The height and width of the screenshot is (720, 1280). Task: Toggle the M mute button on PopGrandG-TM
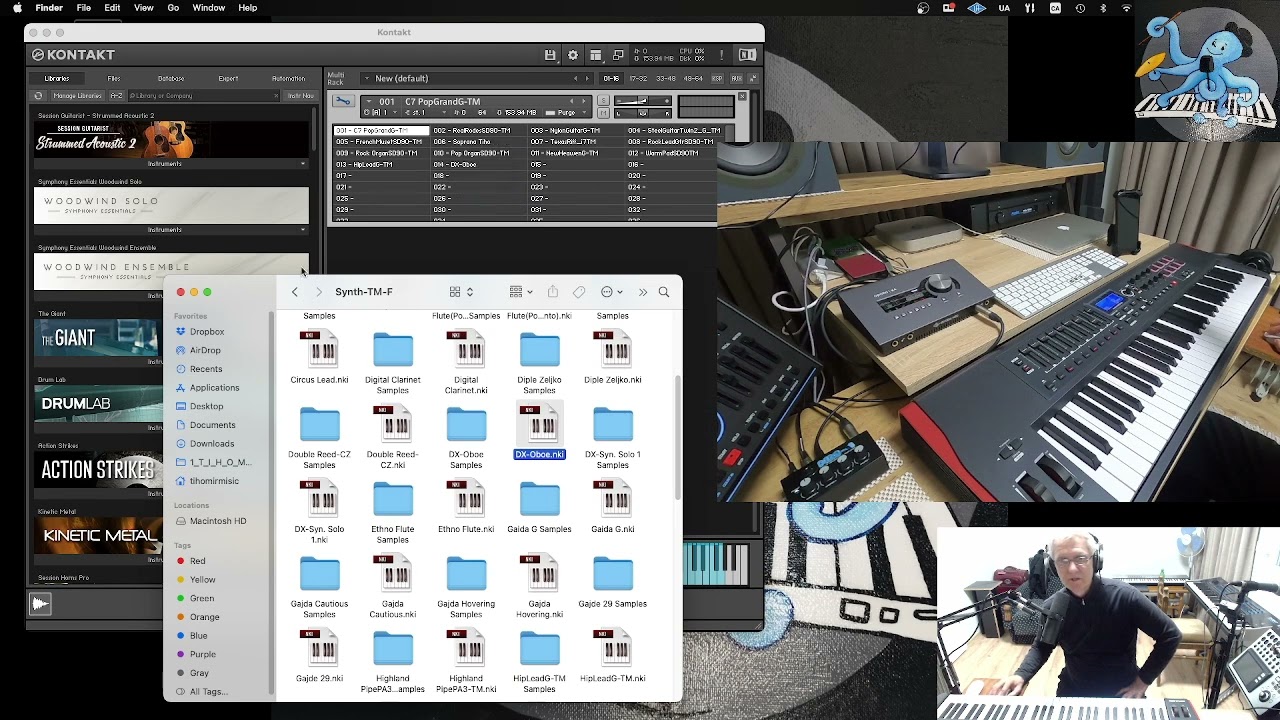[603, 112]
